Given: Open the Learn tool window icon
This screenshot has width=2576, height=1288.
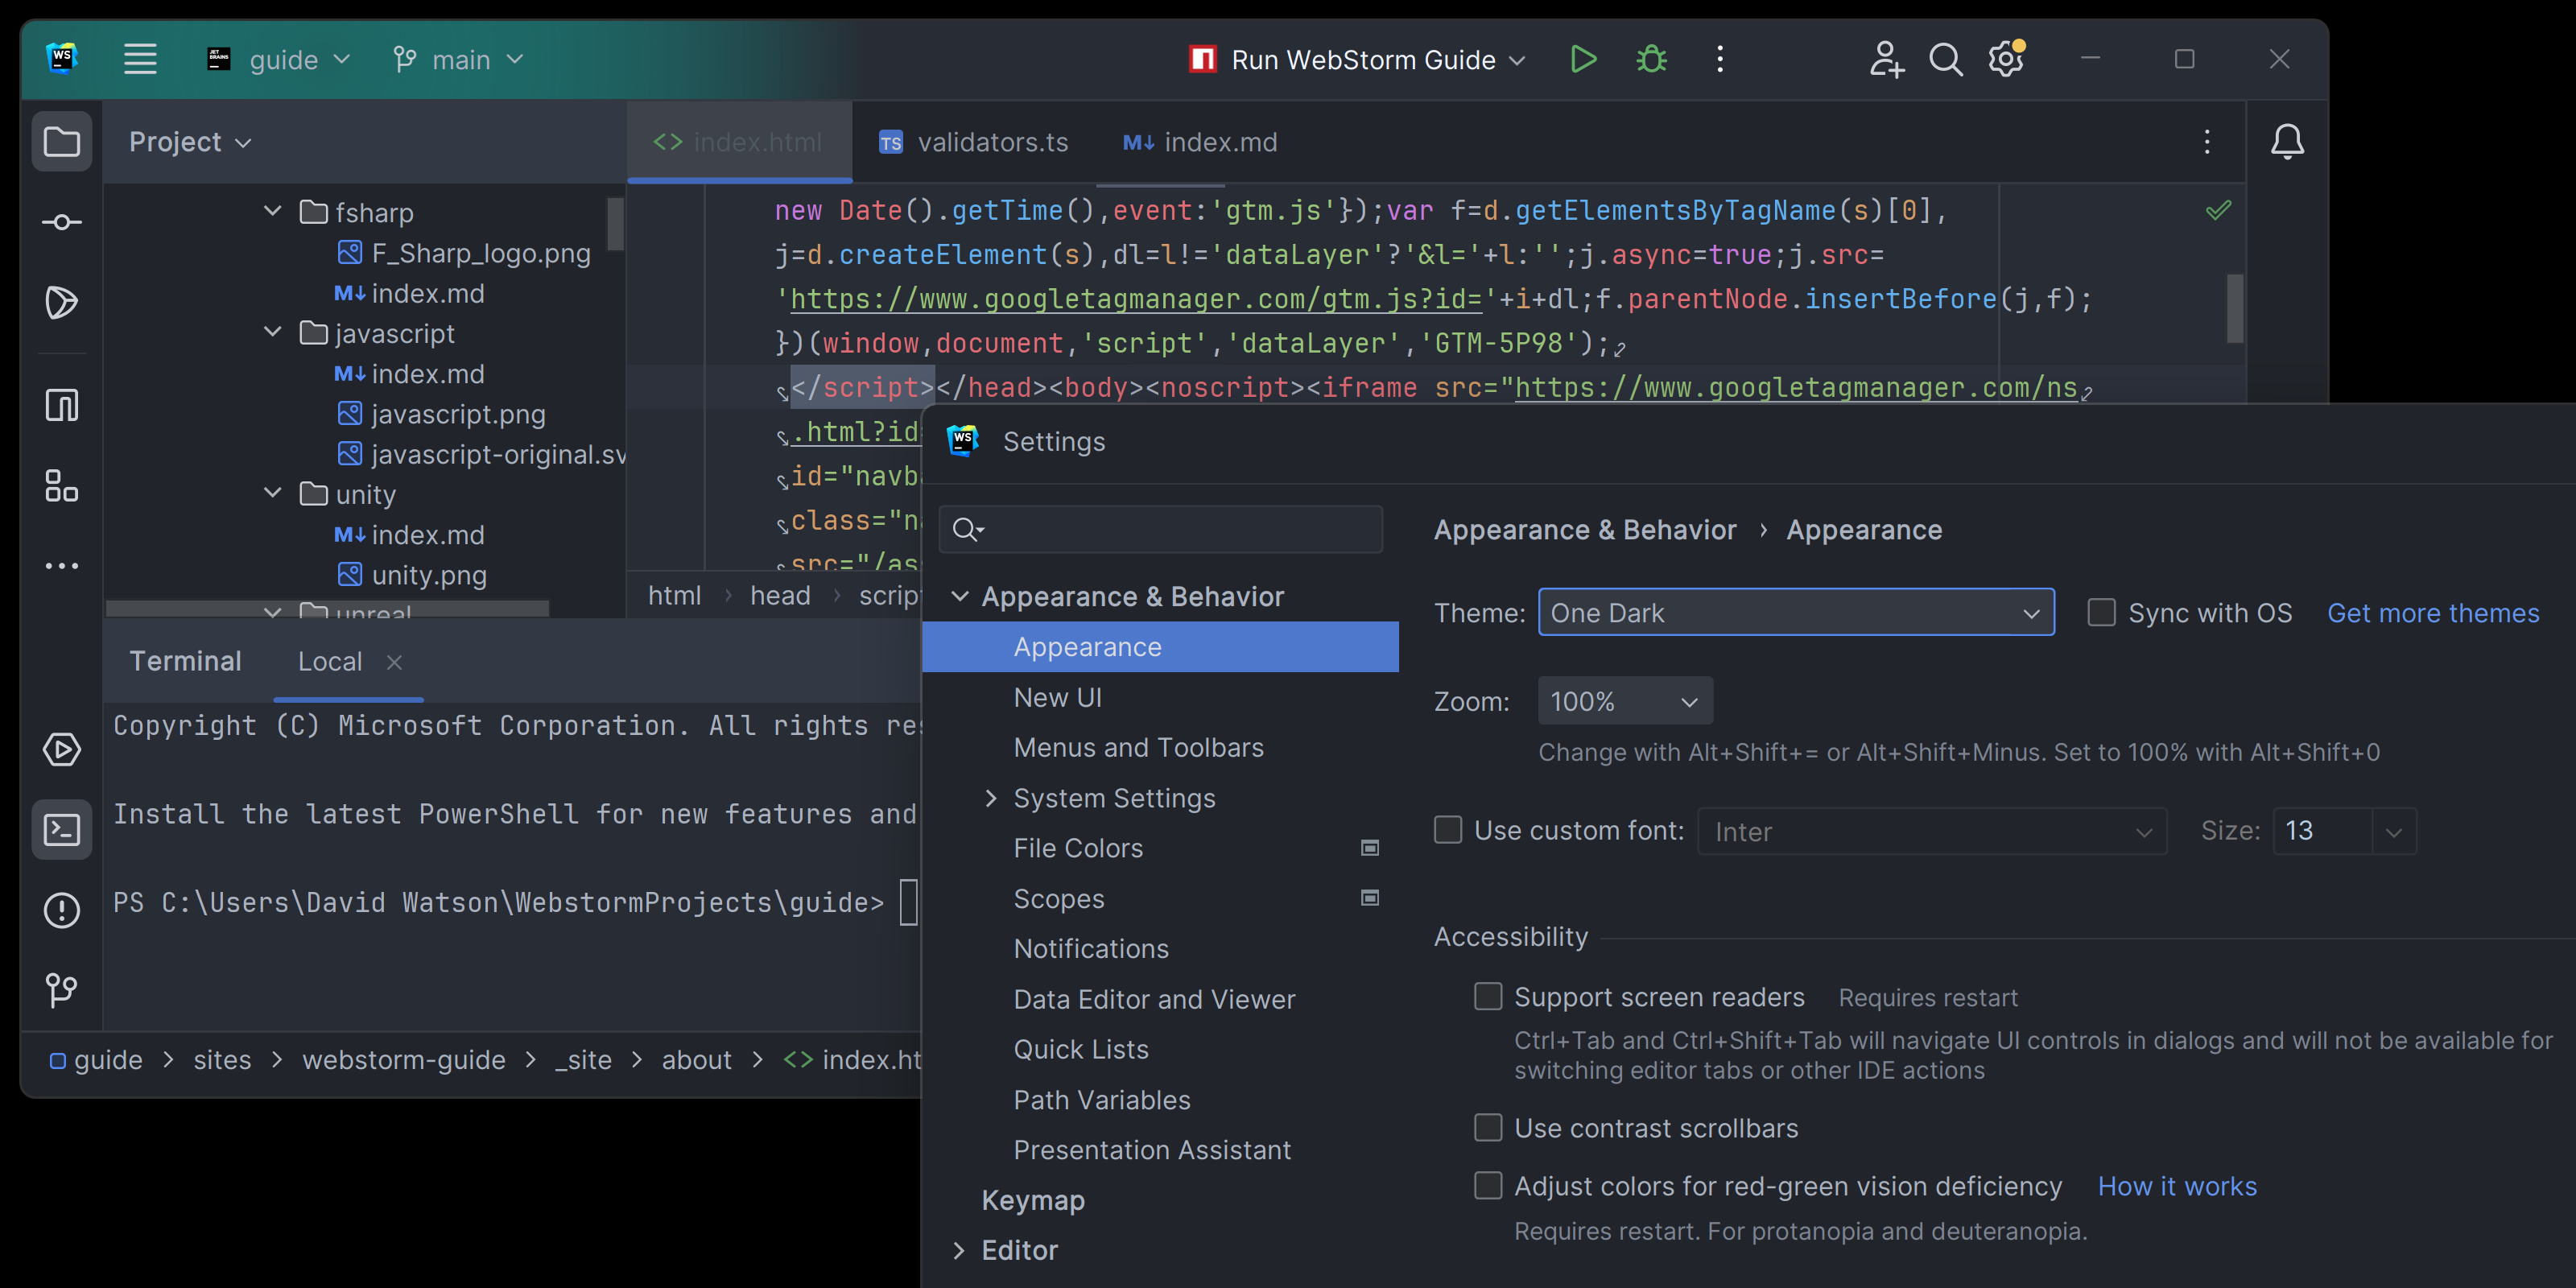Looking at the screenshot, I should (62, 302).
